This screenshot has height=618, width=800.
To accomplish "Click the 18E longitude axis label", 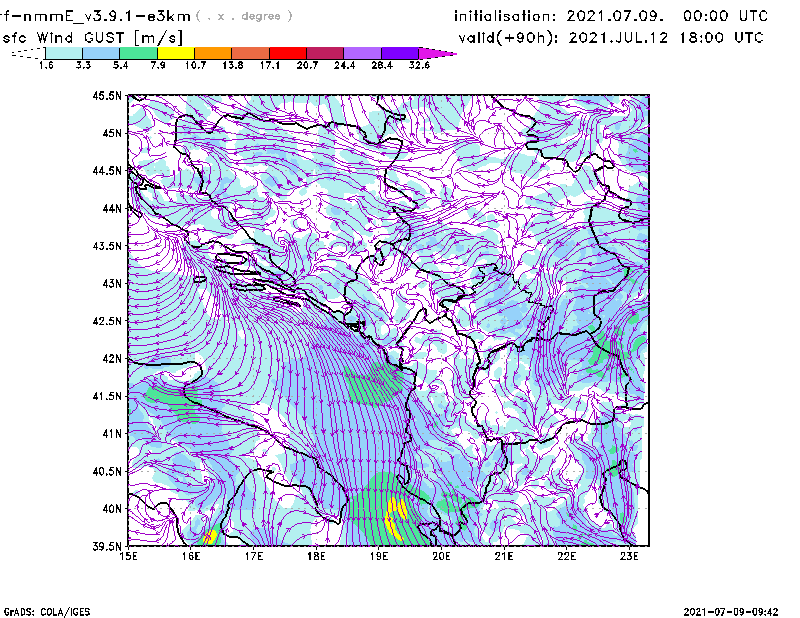I will coord(316,556).
